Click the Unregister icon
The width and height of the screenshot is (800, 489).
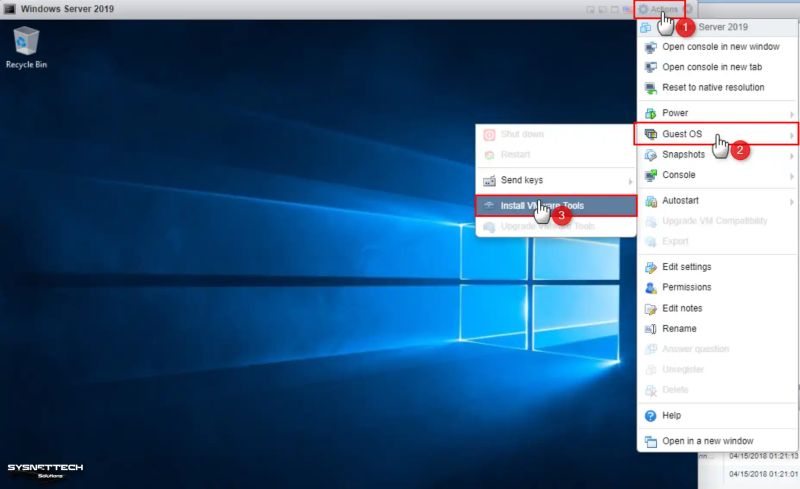pyautogui.click(x=651, y=370)
